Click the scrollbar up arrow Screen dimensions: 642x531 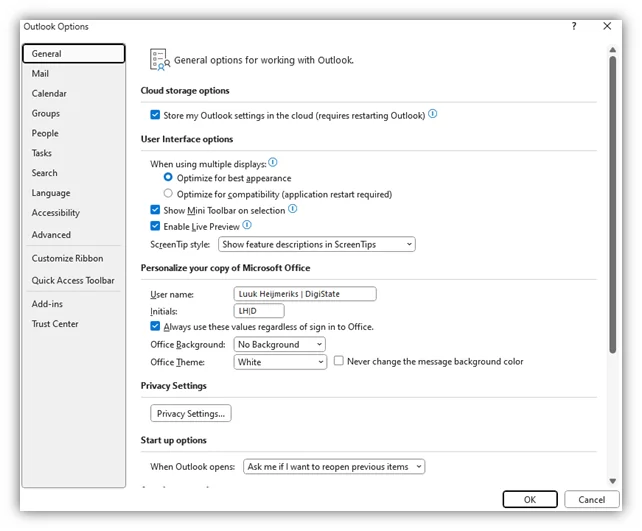(x=613, y=50)
